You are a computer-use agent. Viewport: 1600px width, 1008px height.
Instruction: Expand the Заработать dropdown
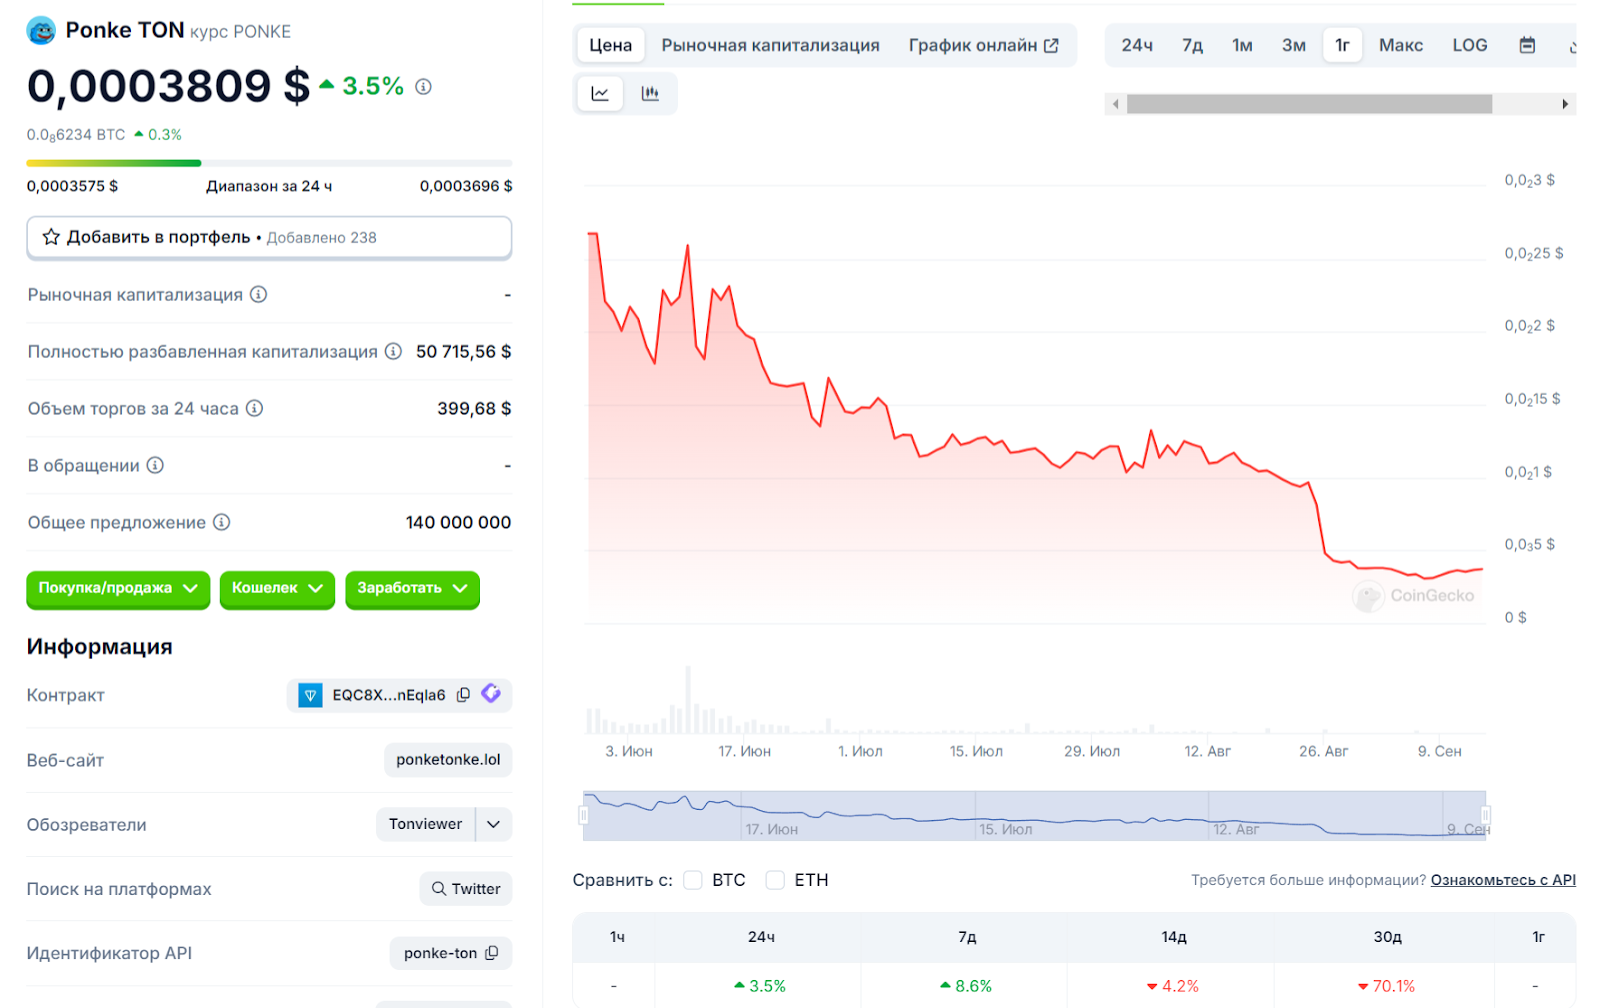tap(412, 589)
